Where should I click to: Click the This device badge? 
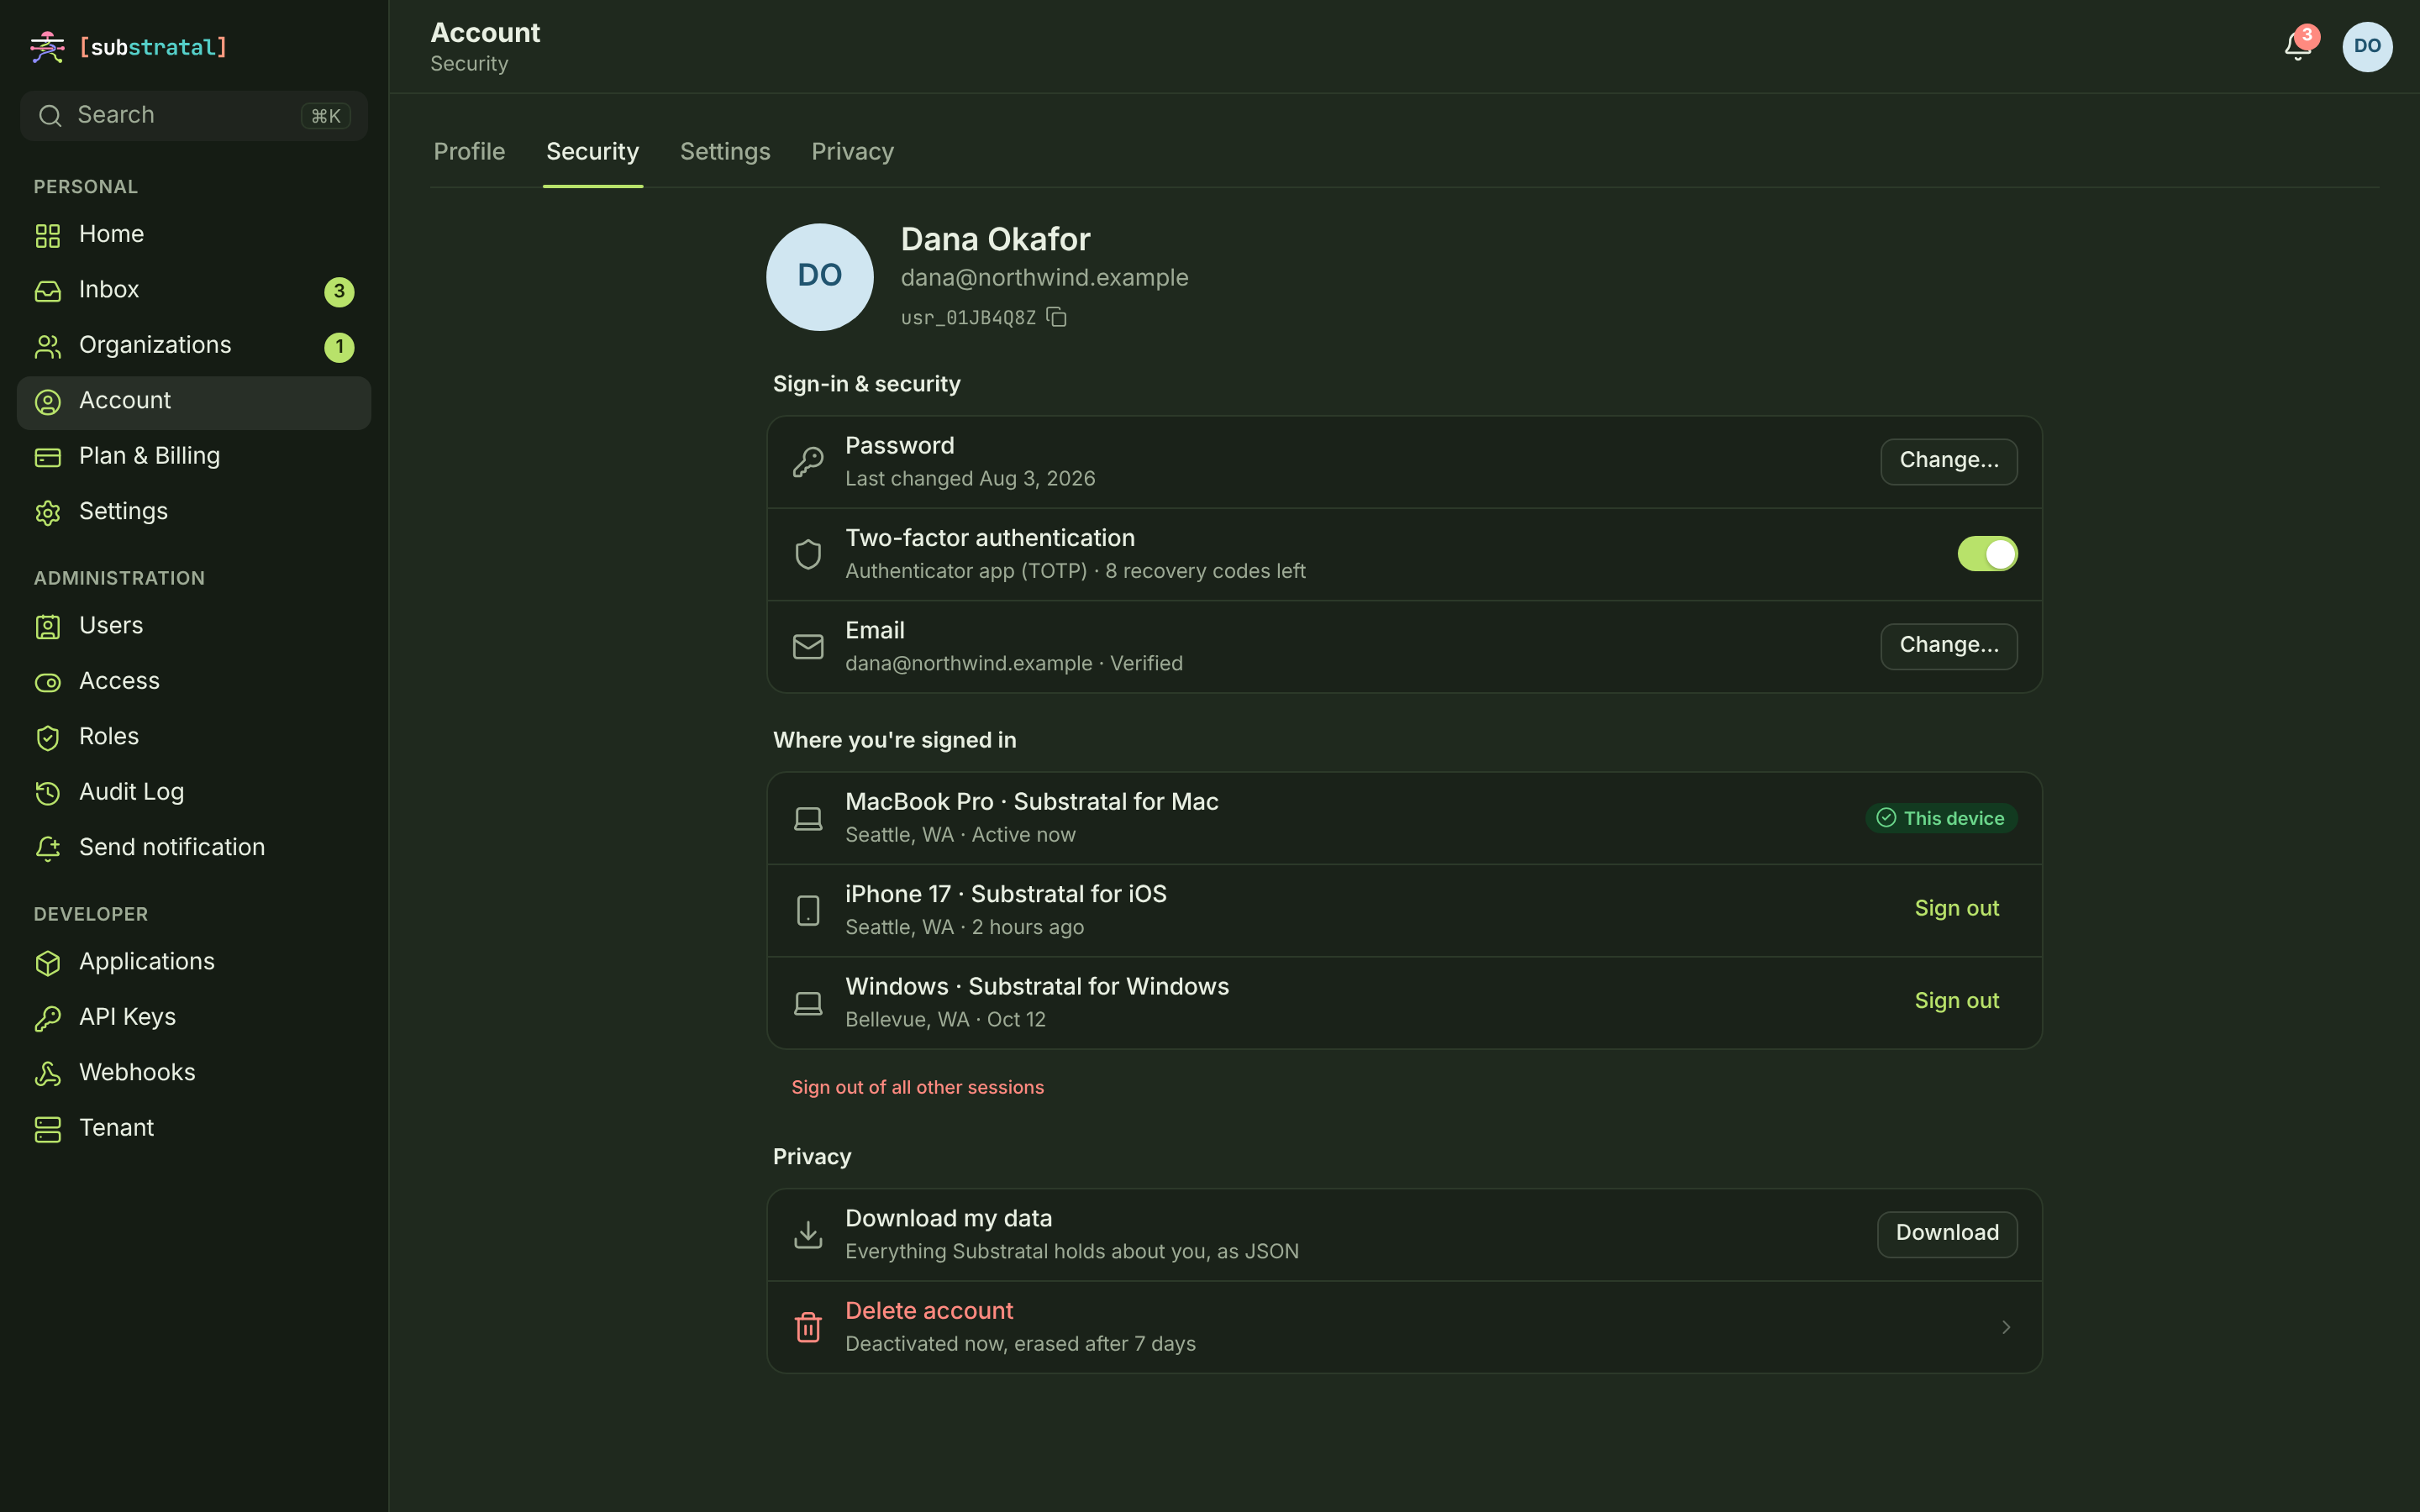click(1941, 818)
